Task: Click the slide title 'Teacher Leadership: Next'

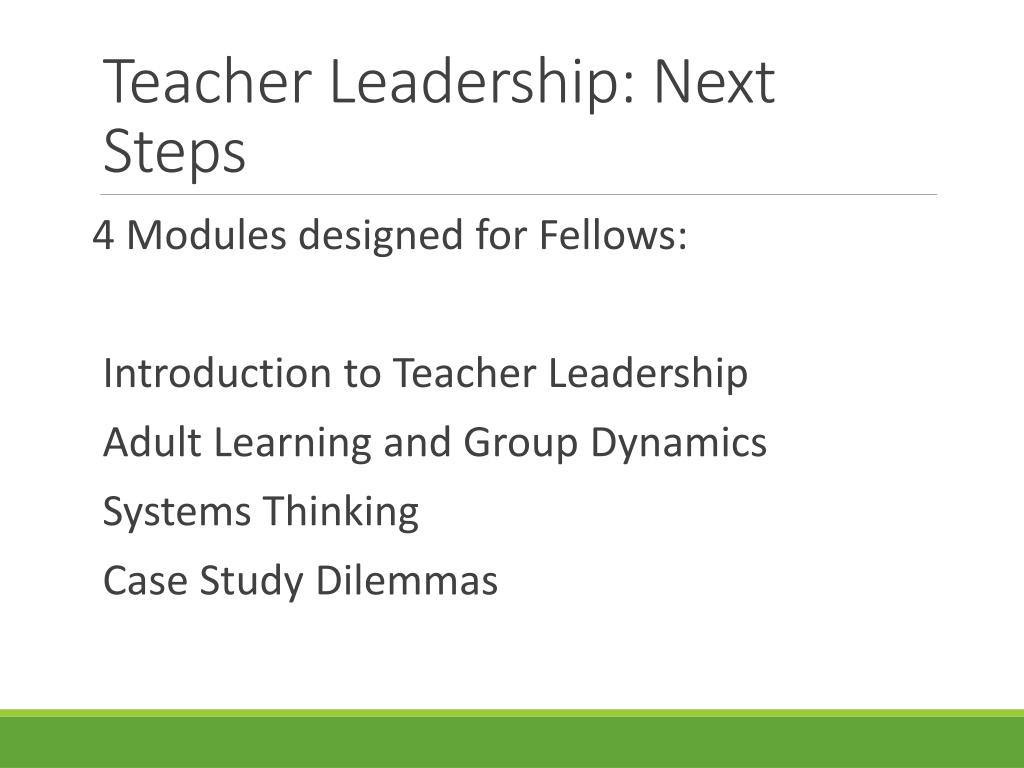Action: pyautogui.click(x=439, y=82)
